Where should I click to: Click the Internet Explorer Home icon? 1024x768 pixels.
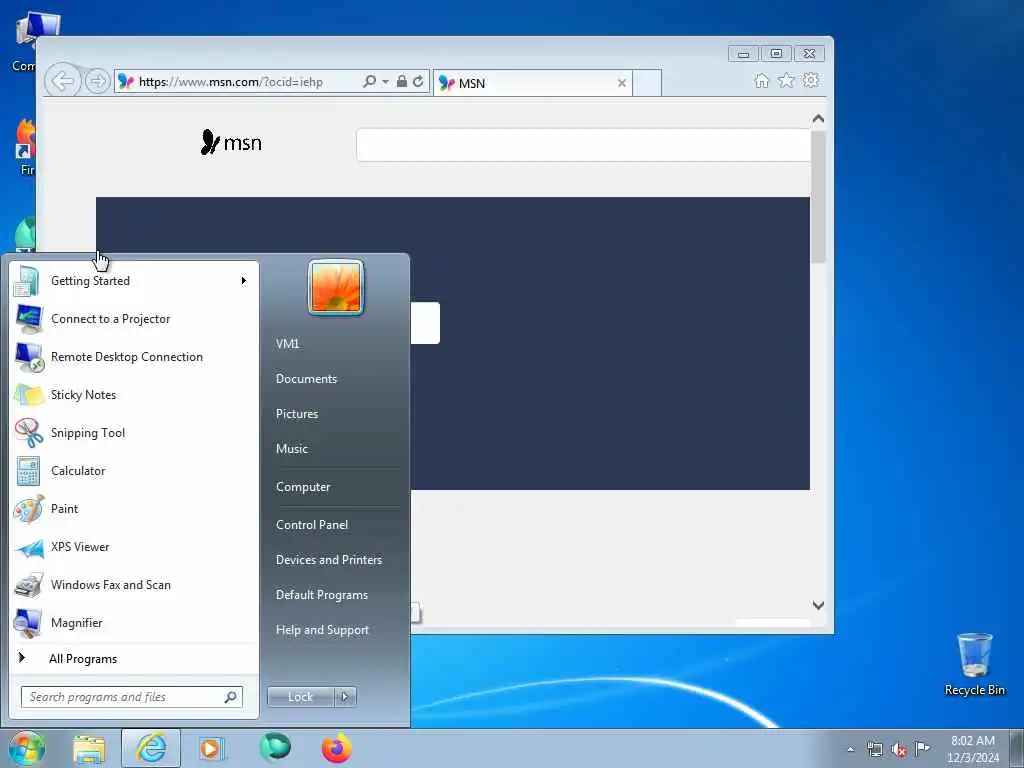coord(761,80)
